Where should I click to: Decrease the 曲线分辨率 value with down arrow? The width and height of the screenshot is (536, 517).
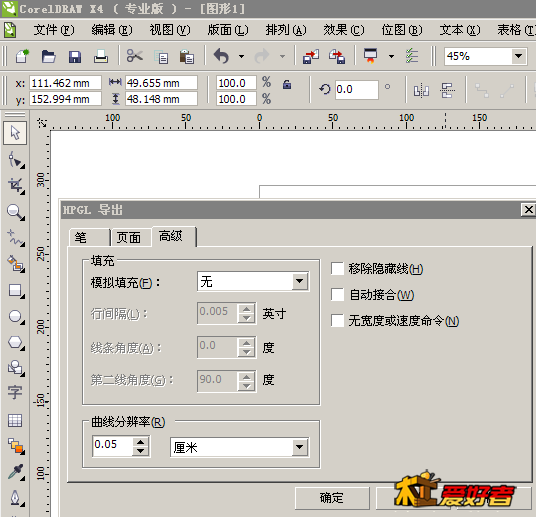(x=140, y=451)
